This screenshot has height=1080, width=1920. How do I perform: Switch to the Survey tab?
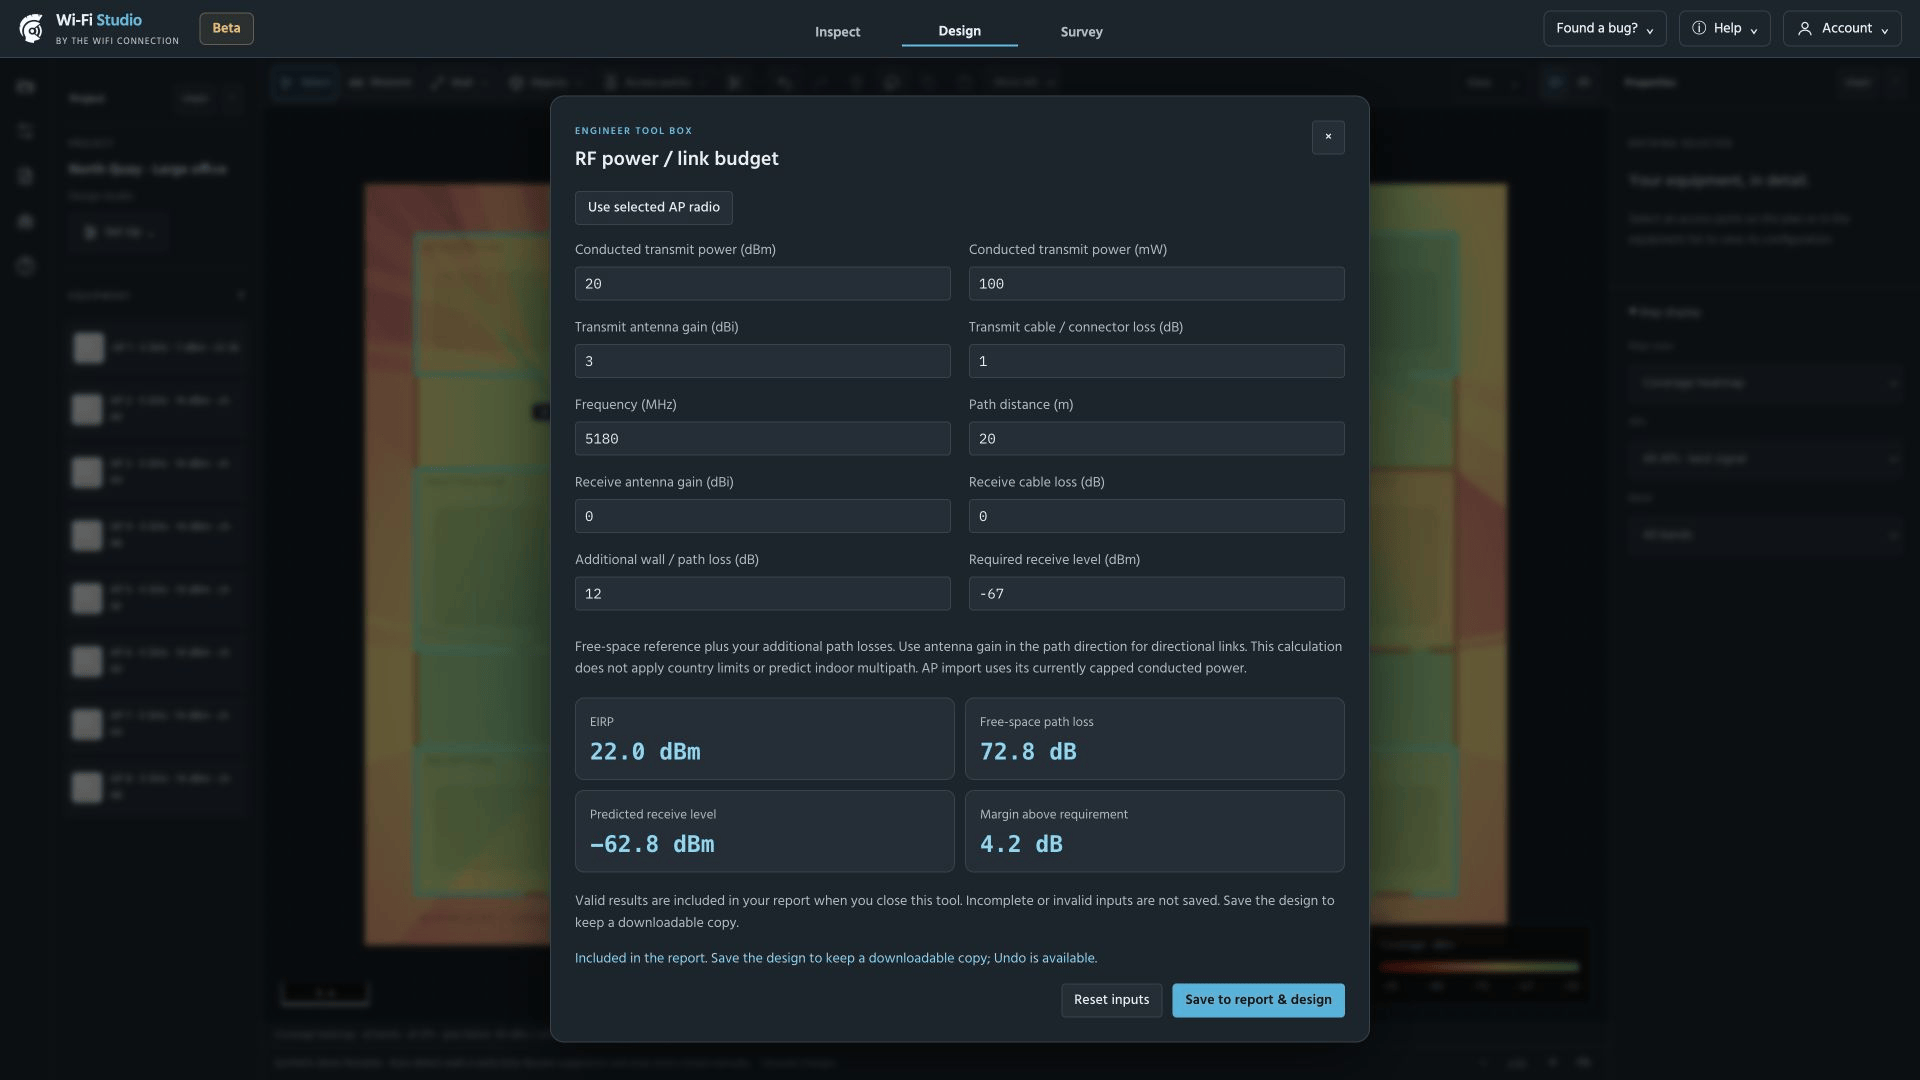pos(1081,32)
